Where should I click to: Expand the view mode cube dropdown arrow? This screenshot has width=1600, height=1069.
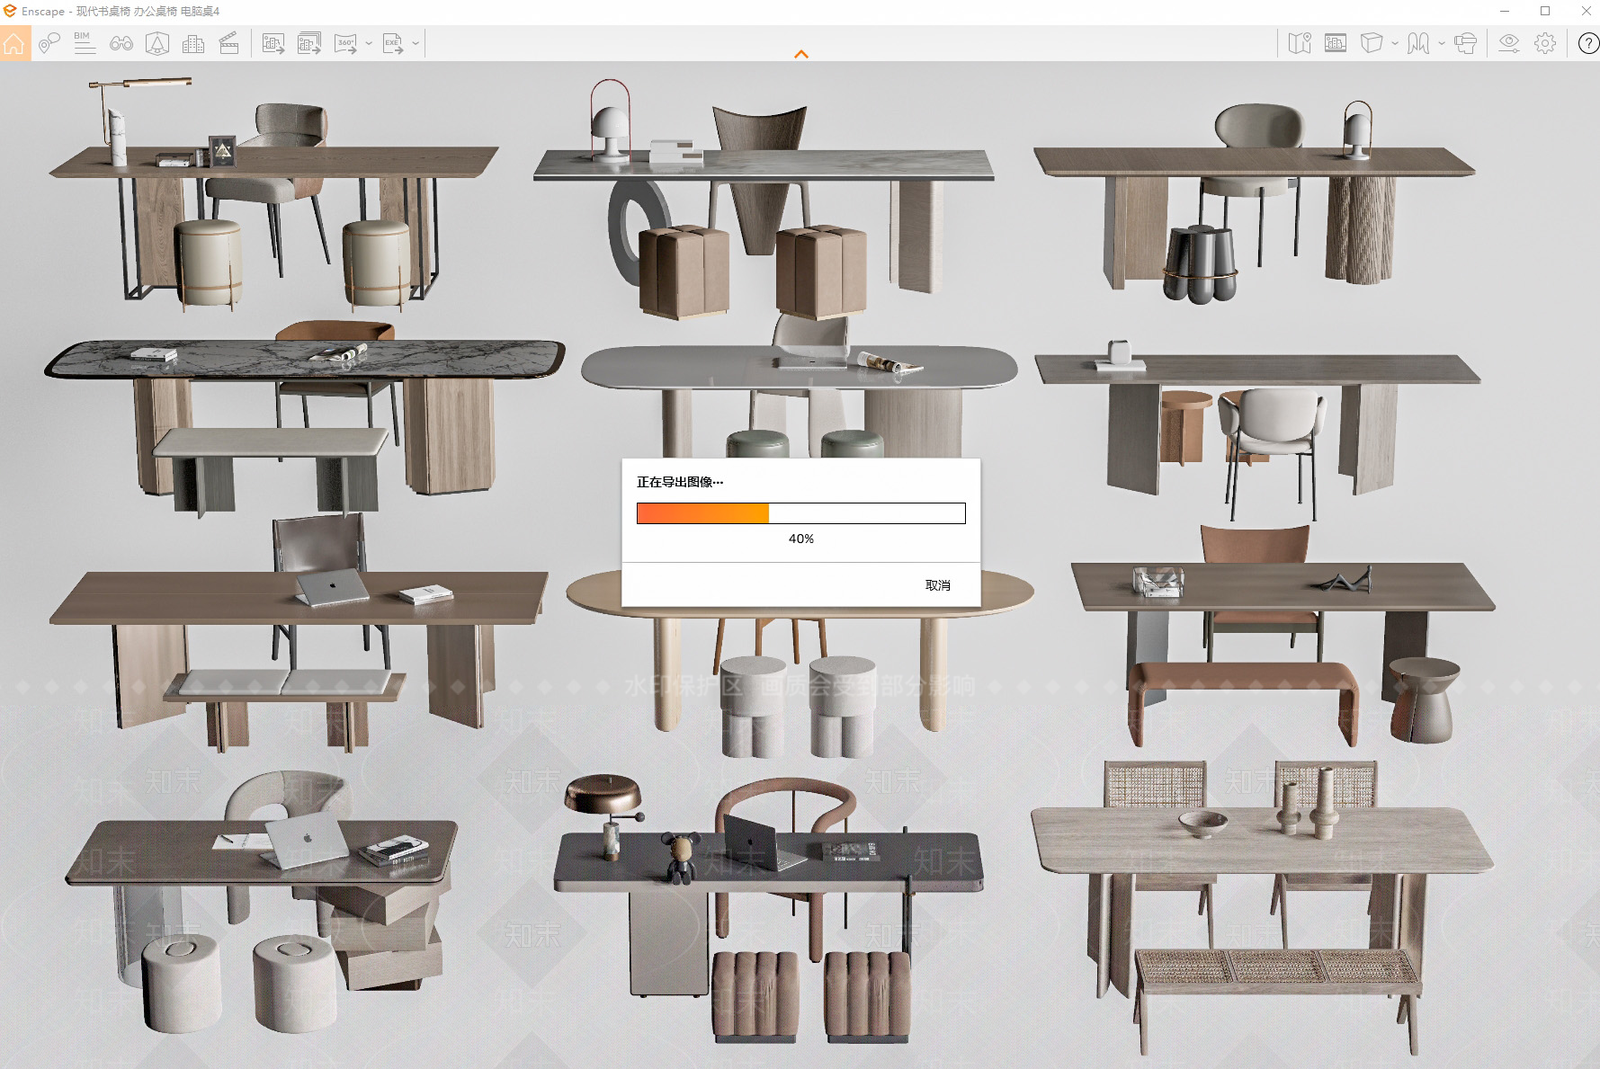pos(1395,44)
